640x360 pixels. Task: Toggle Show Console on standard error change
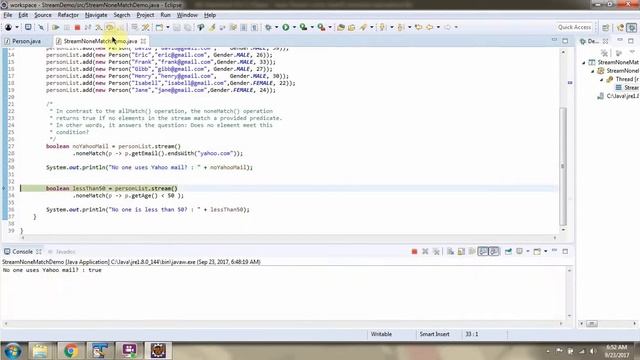(494, 251)
